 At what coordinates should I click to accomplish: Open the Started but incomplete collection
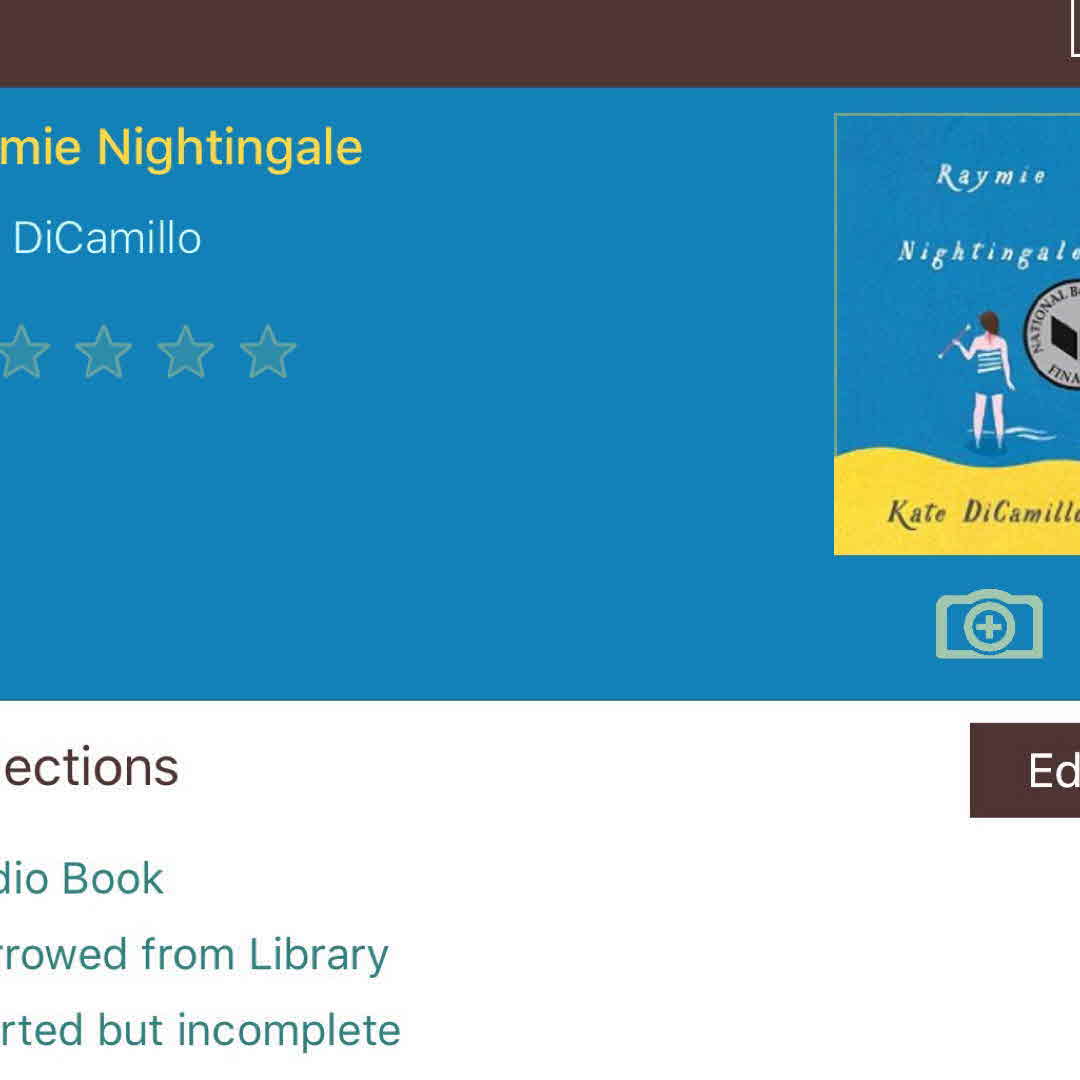click(x=200, y=1031)
